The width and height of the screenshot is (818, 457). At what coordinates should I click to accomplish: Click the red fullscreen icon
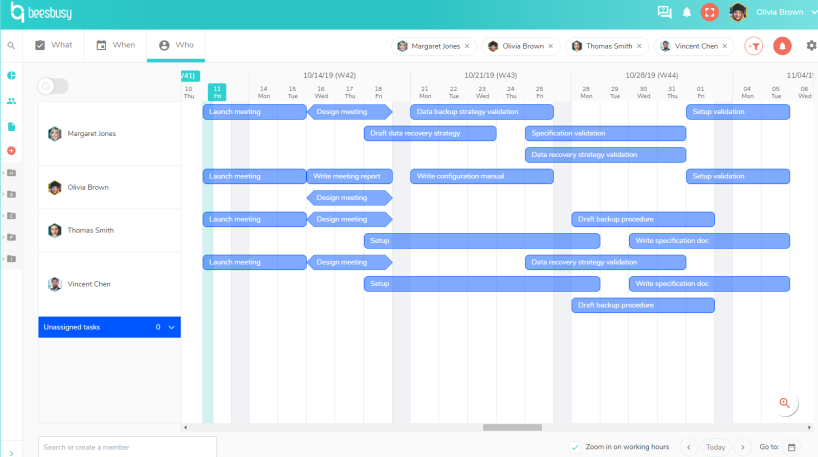709,12
